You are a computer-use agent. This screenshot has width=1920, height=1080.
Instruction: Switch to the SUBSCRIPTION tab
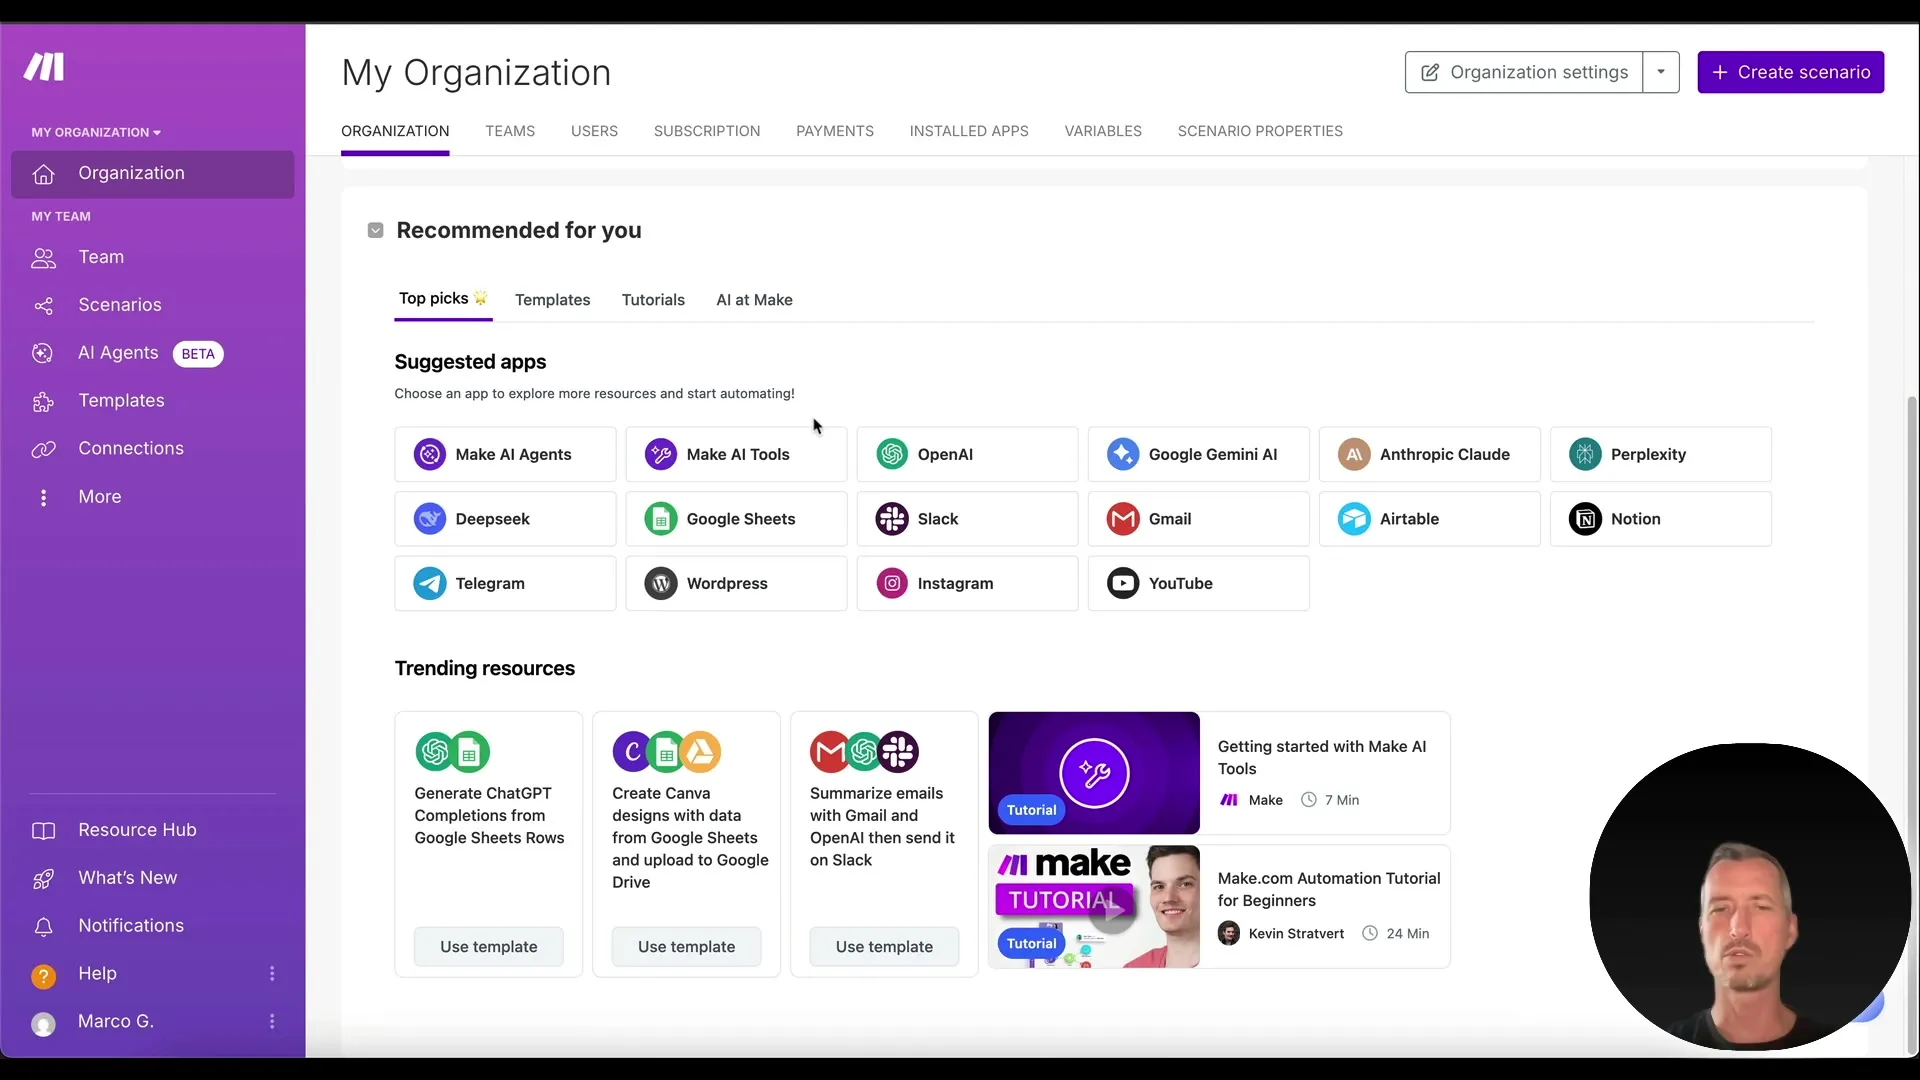(706, 131)
